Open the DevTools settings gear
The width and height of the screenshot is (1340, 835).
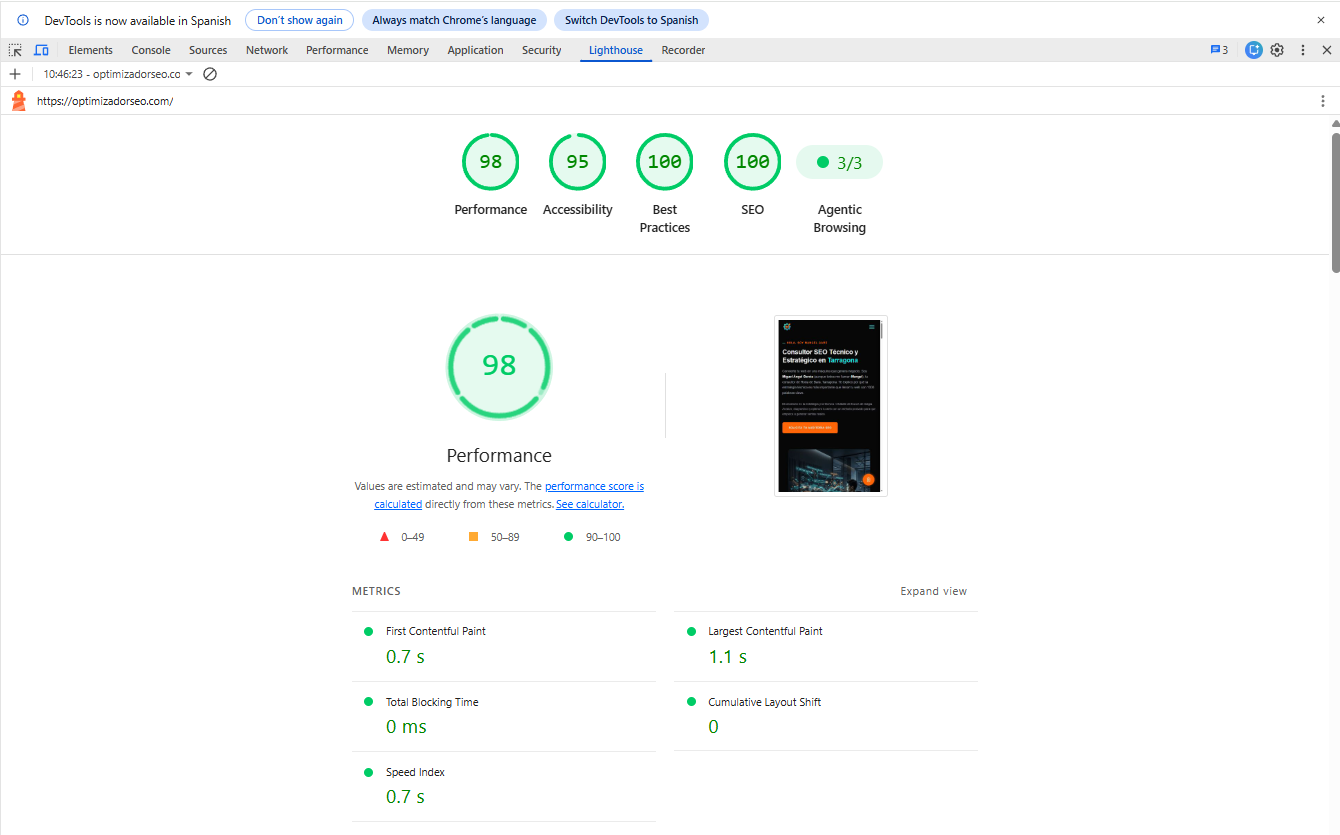tap(1277, 50)
